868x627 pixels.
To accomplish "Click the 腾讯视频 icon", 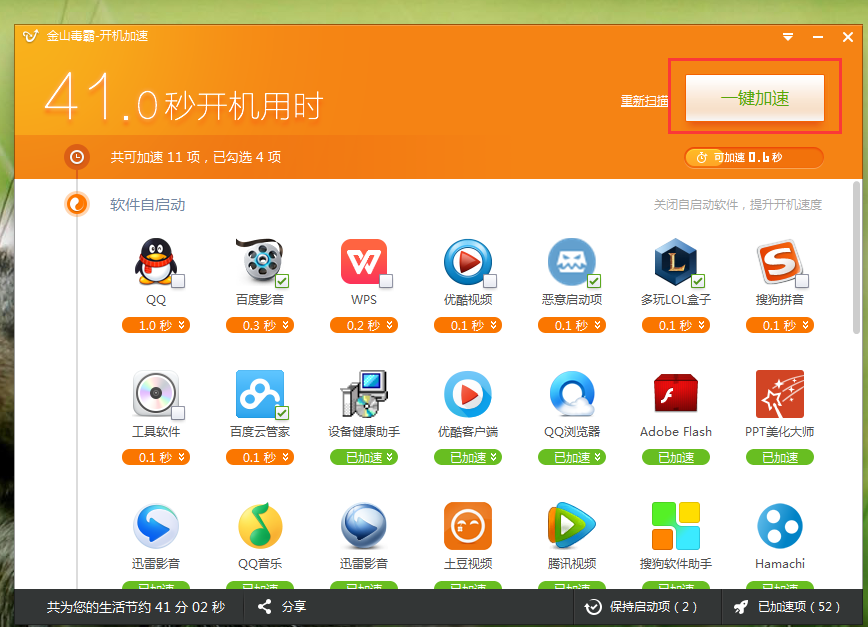I will click(x=572, y=525).
